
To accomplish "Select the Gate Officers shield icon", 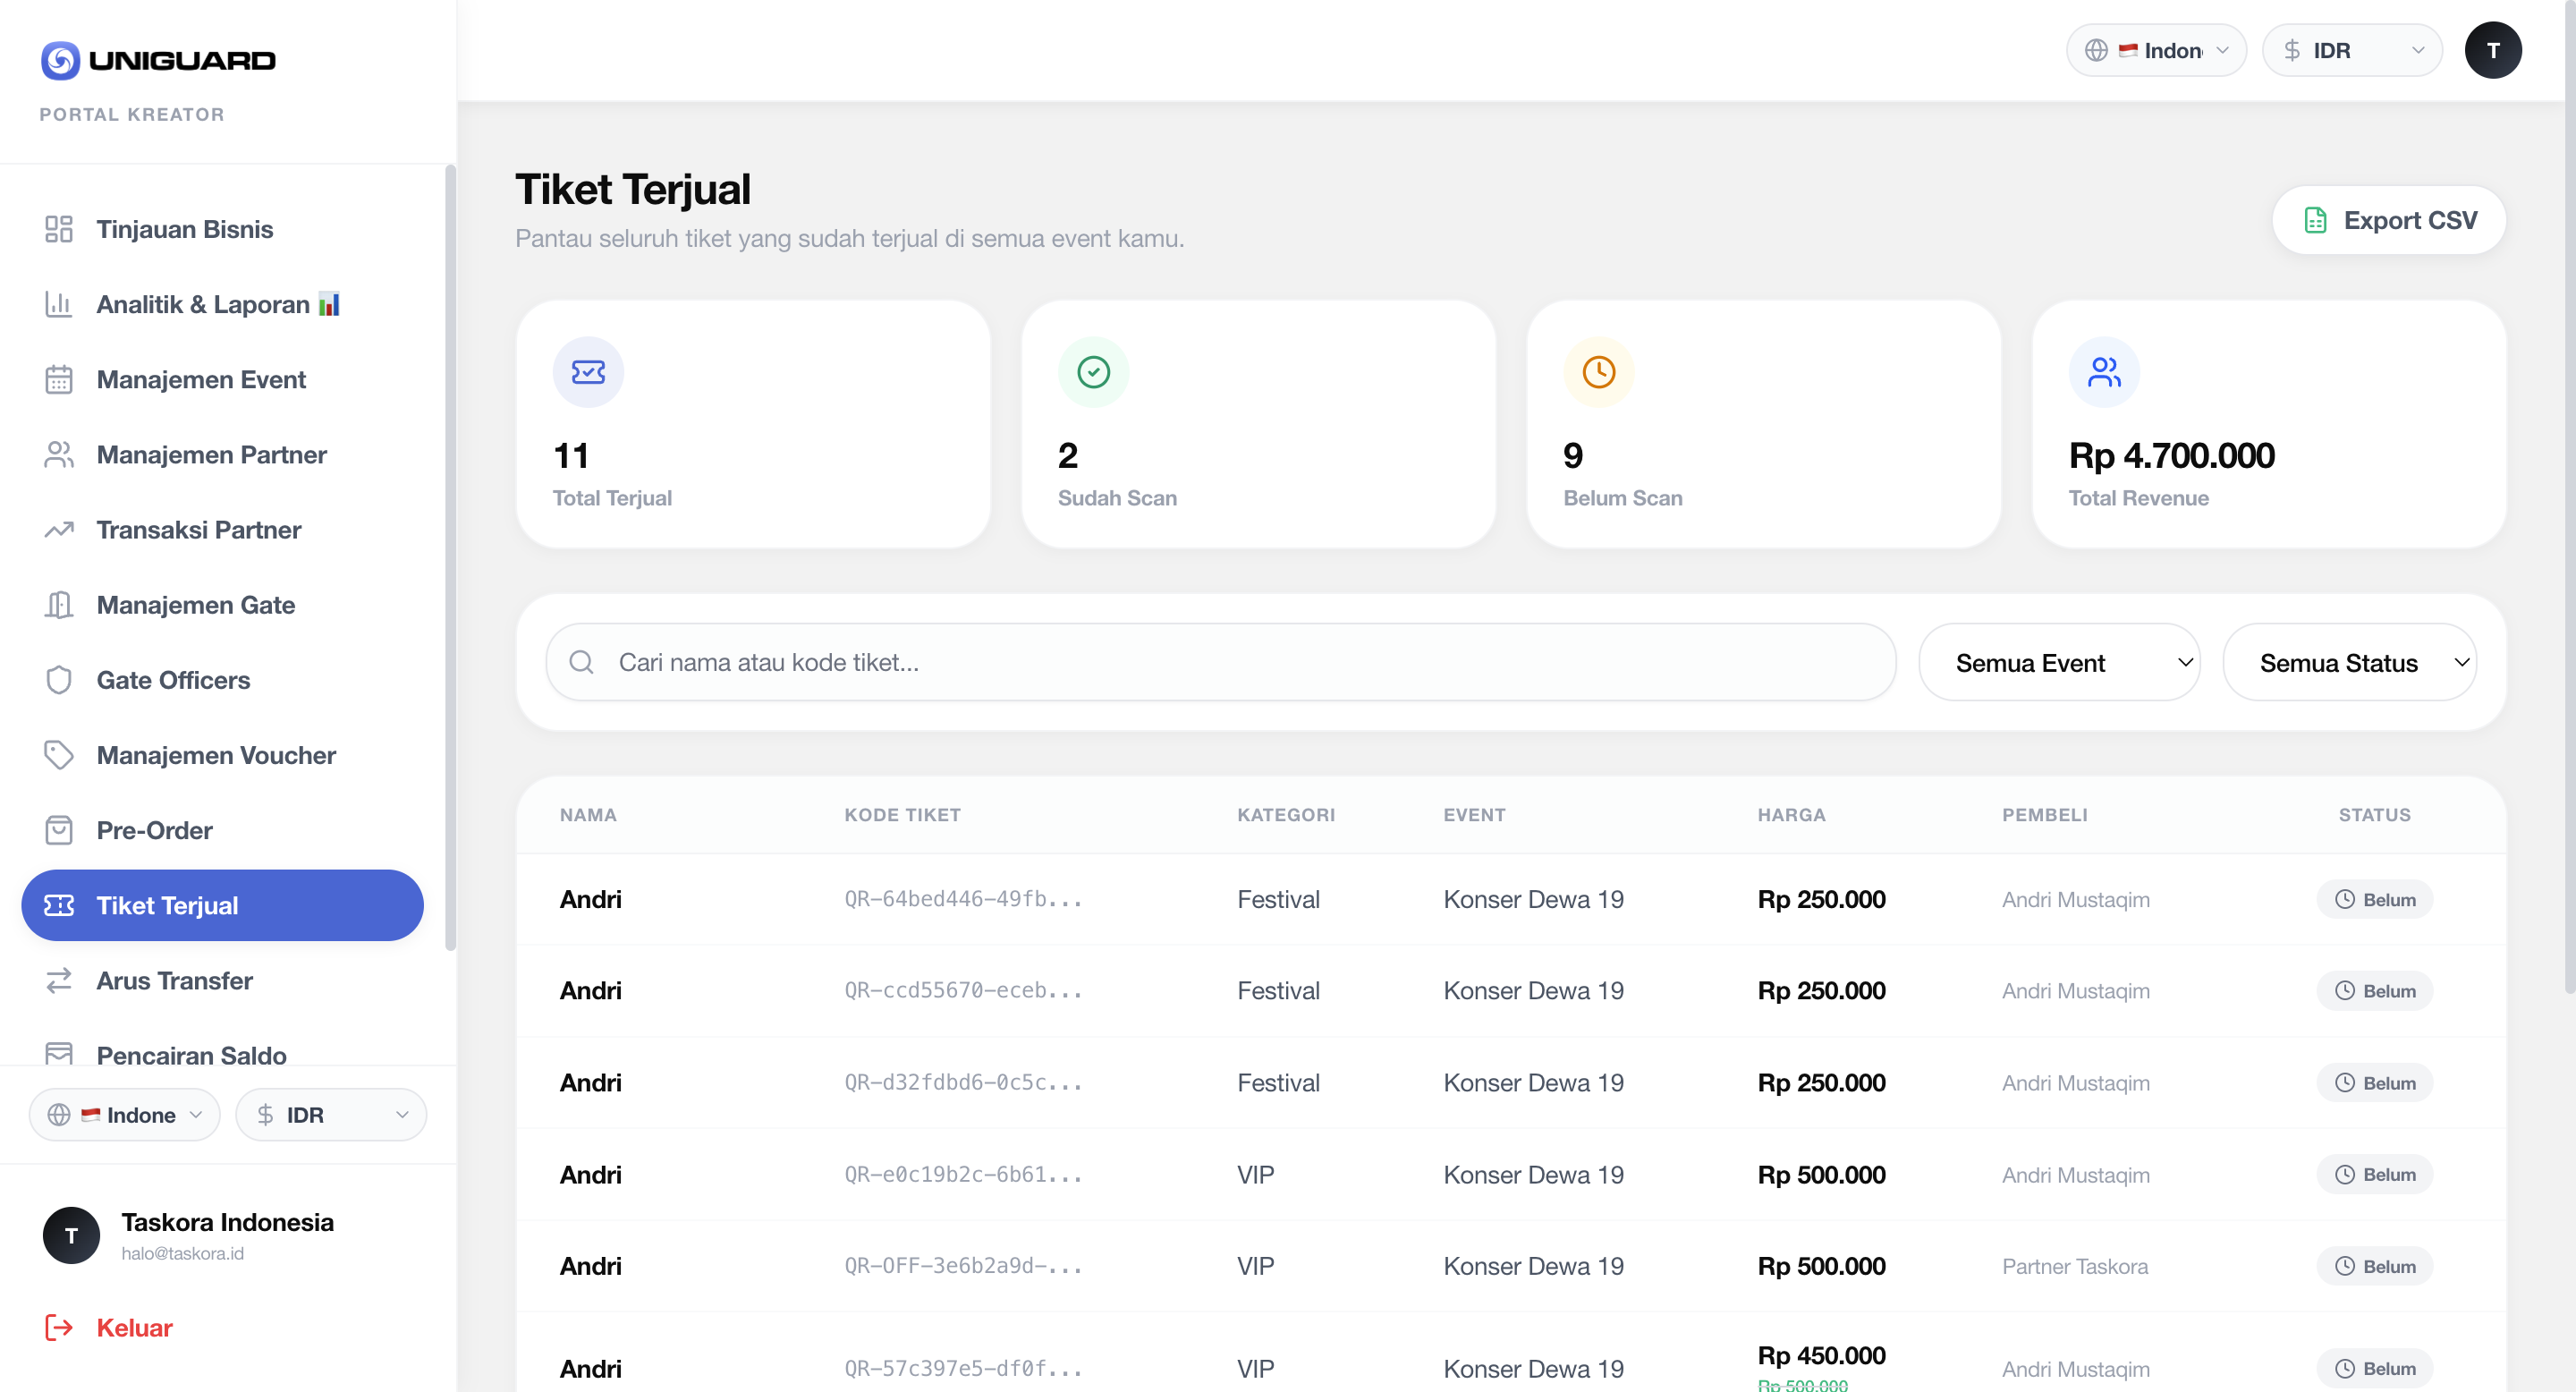I will click(58, 679).
